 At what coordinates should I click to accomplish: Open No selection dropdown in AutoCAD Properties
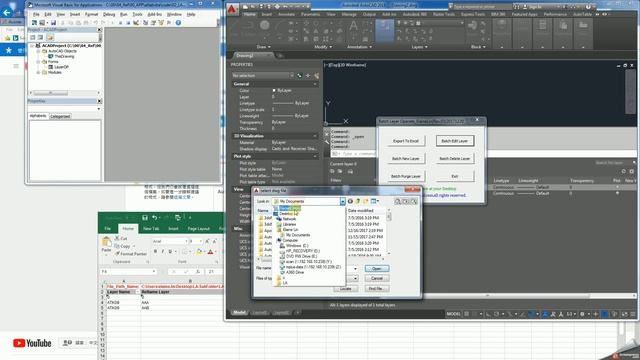coord(292,76)
